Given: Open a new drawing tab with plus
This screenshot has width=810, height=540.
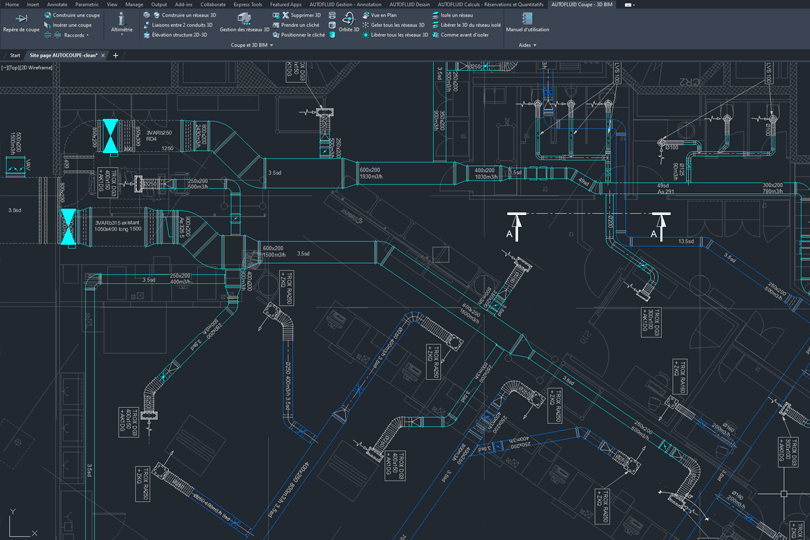Looking at the screenshot, I should (x=116, y=55).
